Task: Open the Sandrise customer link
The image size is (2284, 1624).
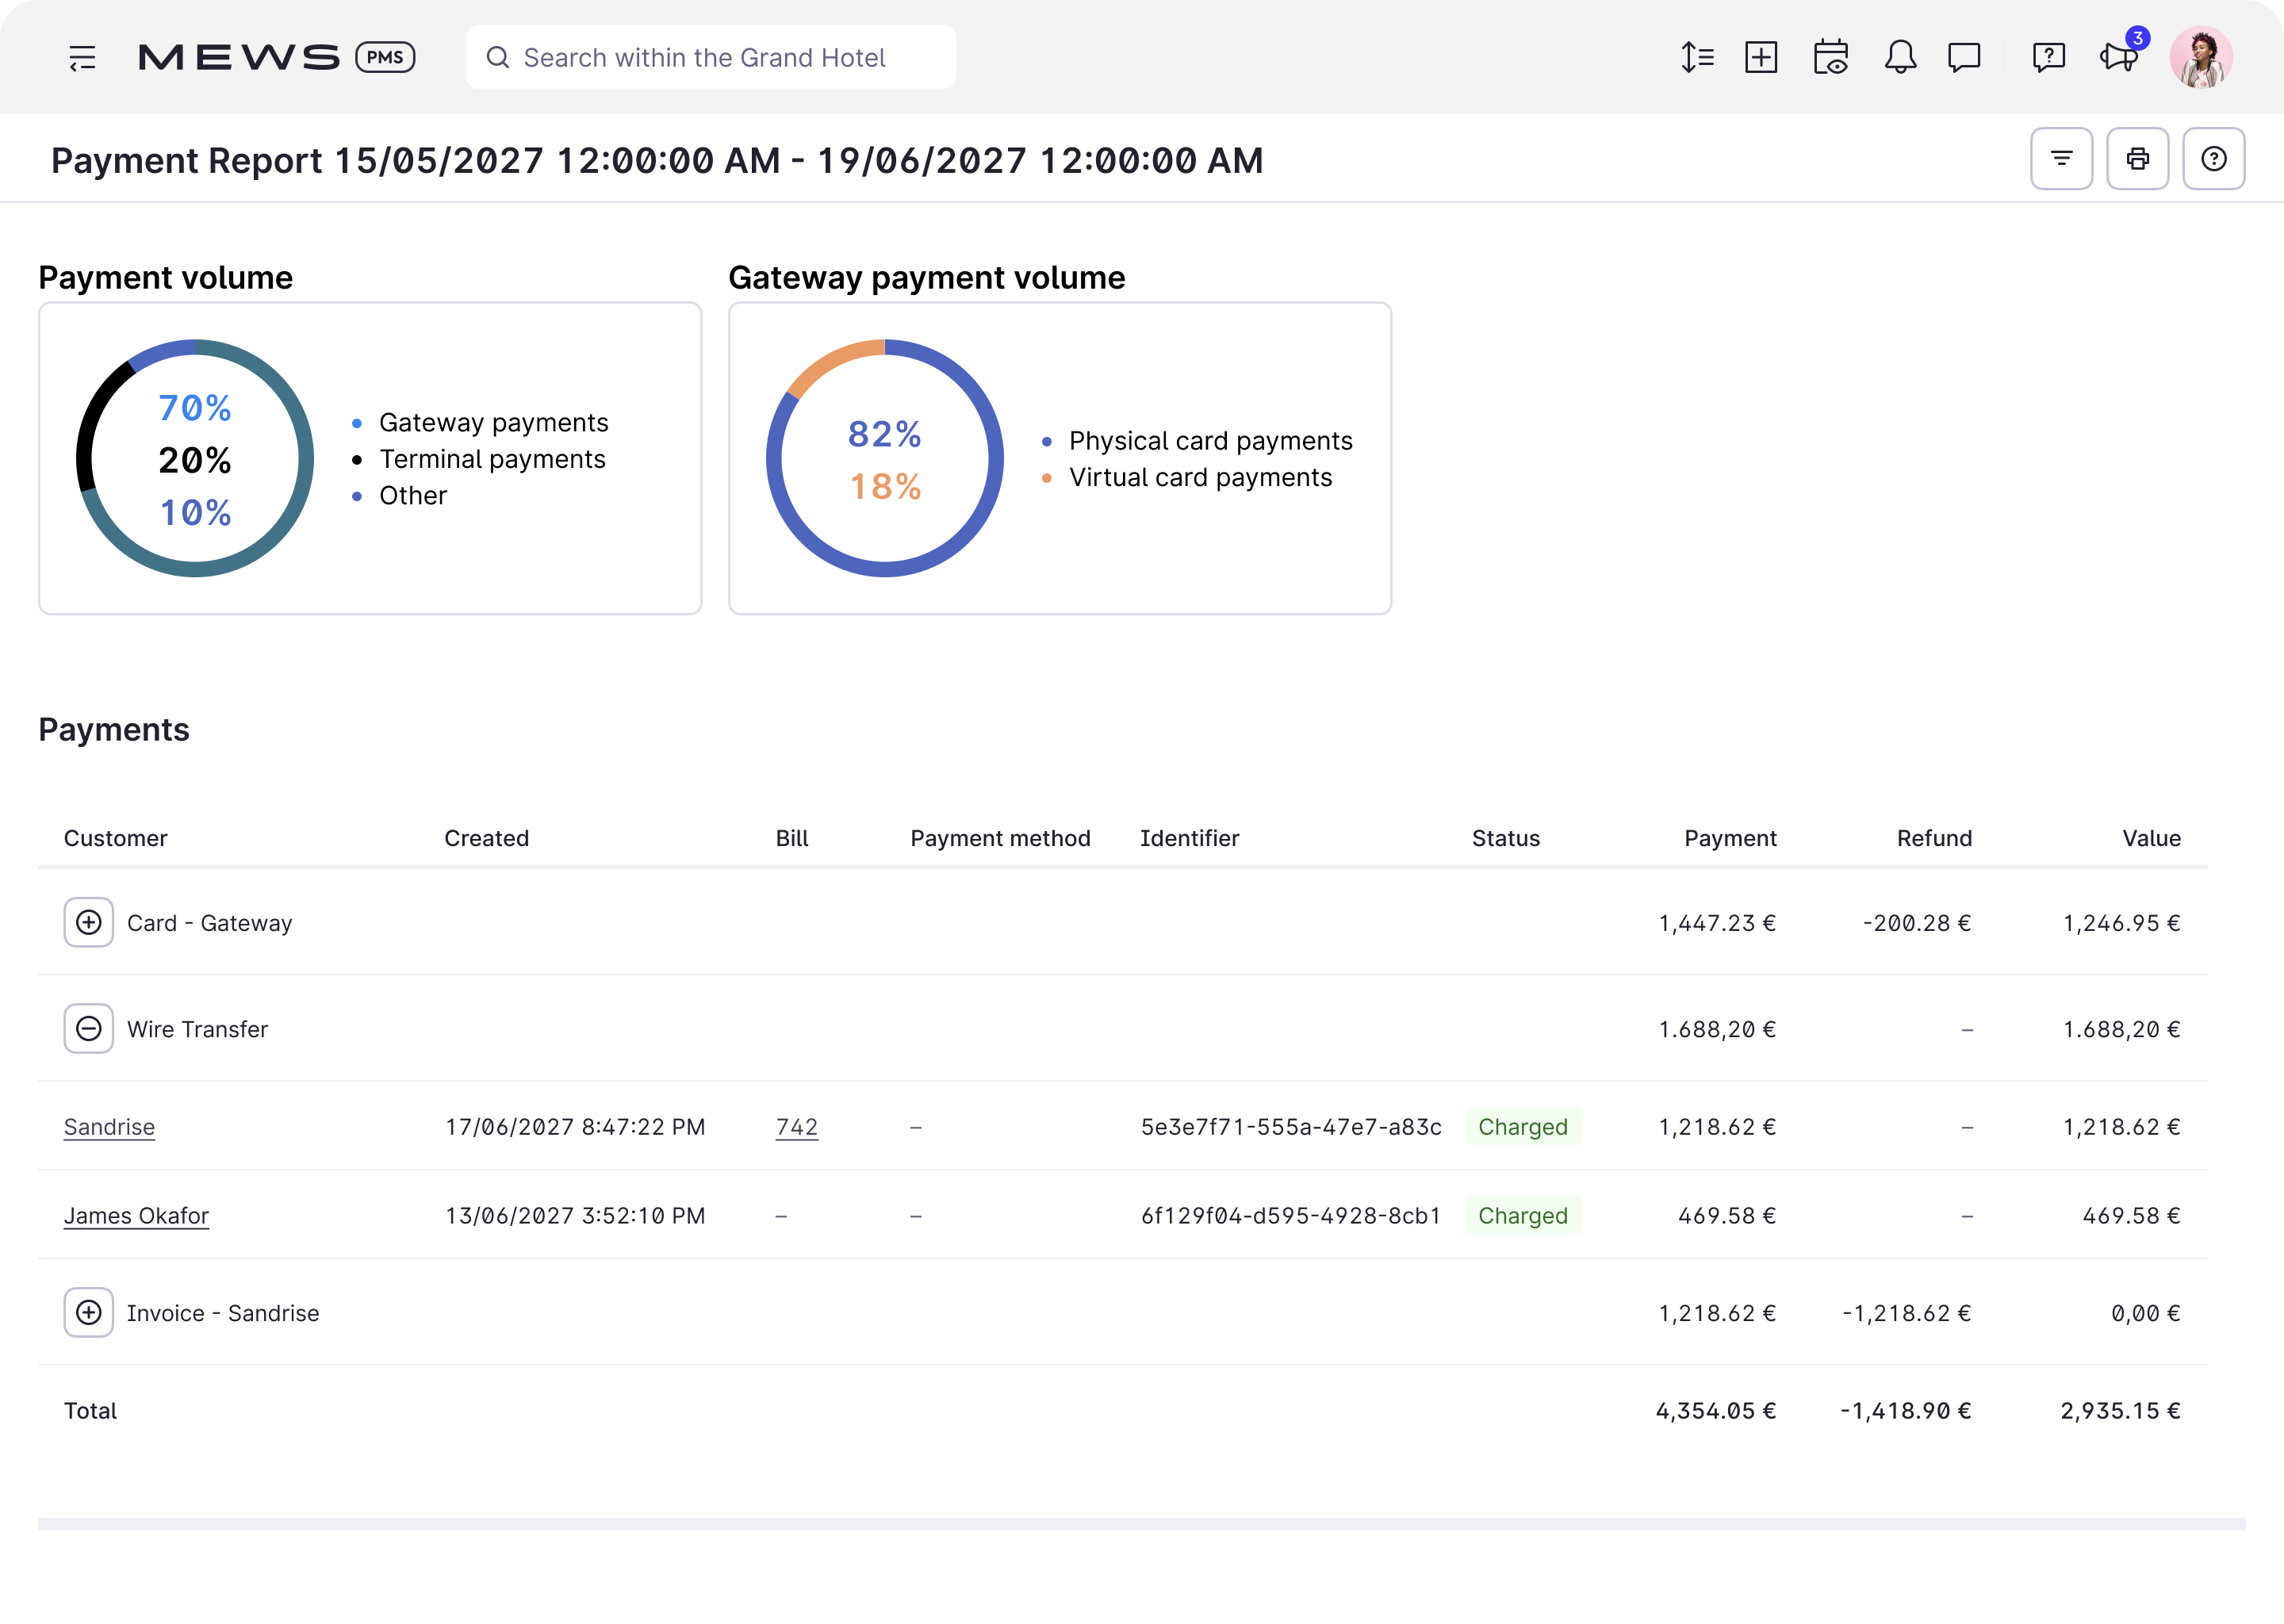Action: coord(109,1127)
